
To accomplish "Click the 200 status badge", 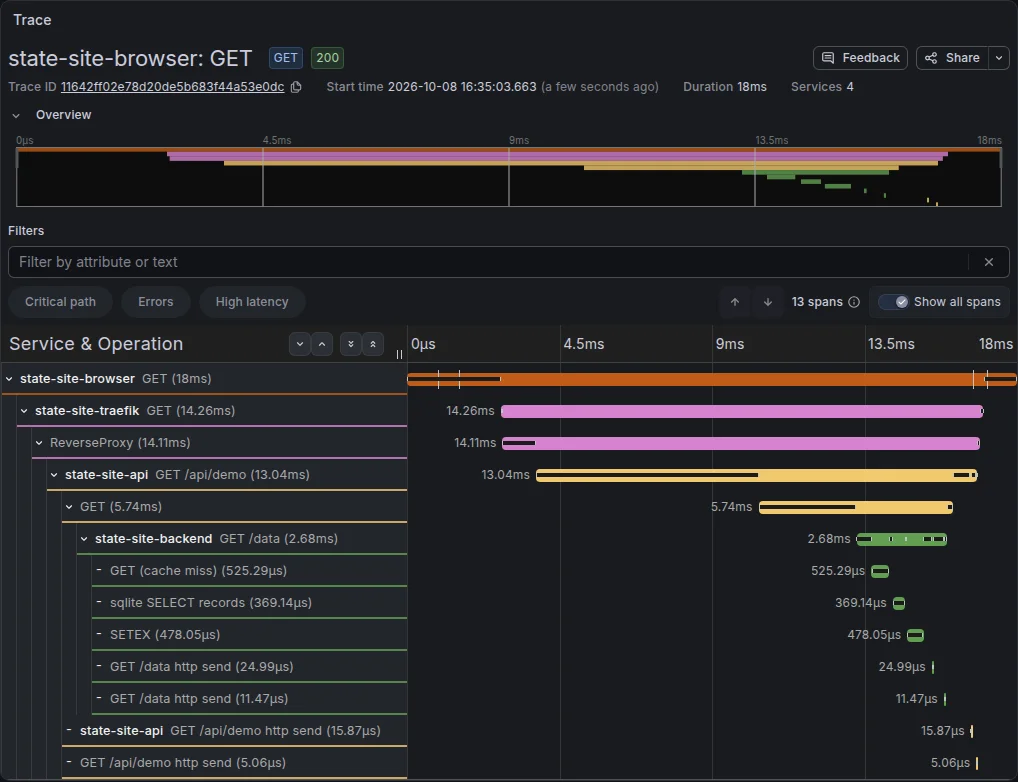I will click(327, 58).
